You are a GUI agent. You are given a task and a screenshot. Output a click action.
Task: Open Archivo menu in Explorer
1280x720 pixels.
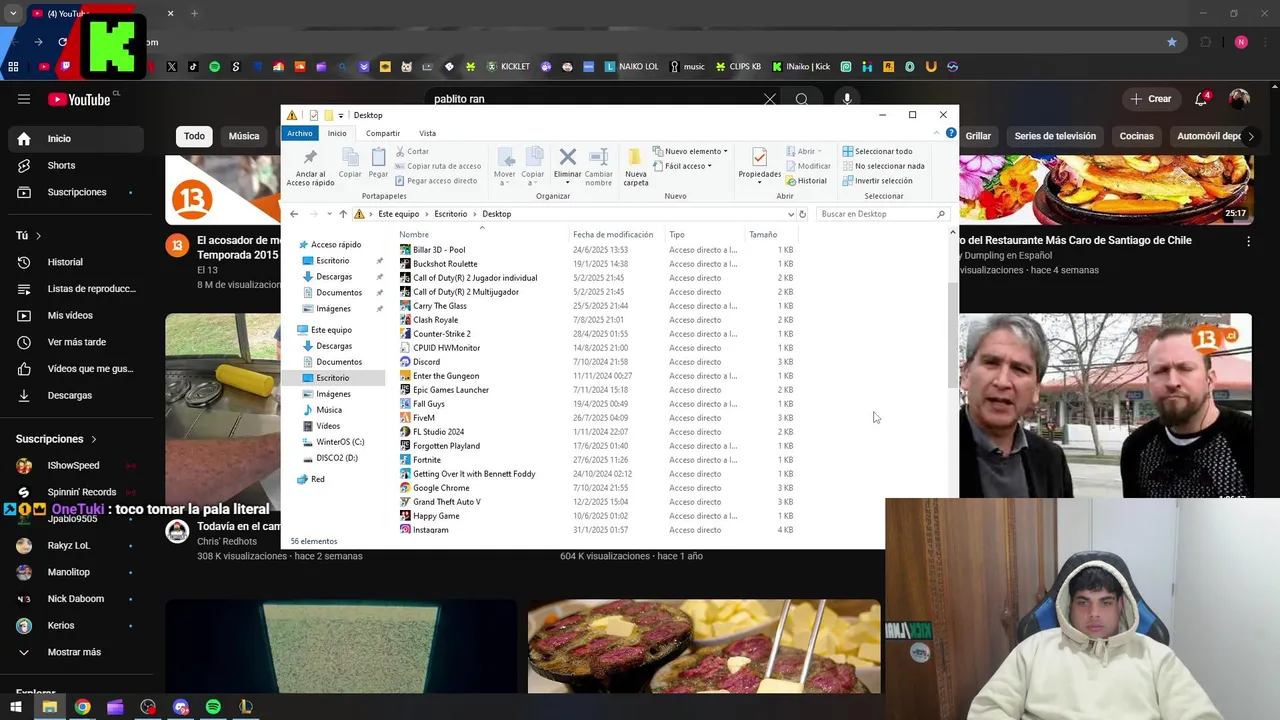299,133
